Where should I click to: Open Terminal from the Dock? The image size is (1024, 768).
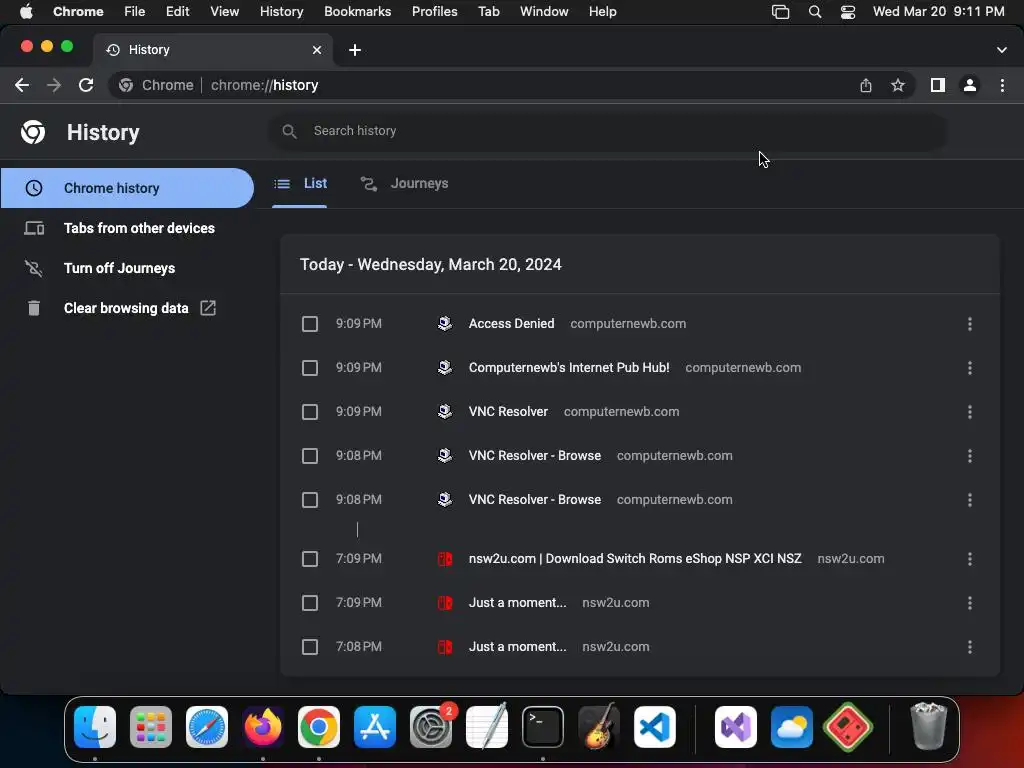click(x=543, y=727)
